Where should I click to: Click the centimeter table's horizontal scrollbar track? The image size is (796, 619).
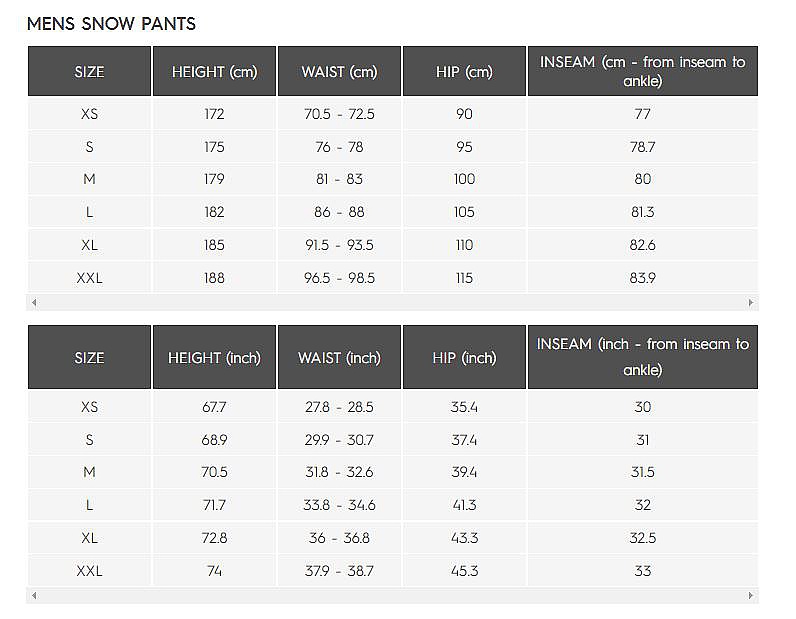[392, 302]
